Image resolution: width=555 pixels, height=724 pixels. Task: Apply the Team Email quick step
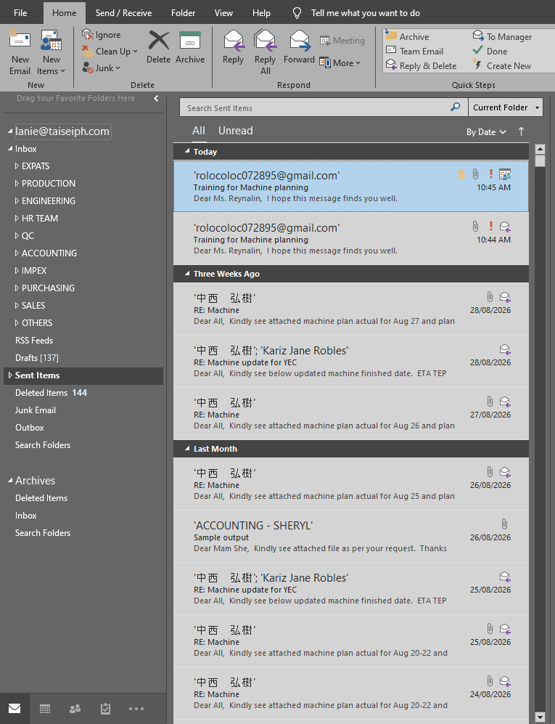tap(415, 51)
